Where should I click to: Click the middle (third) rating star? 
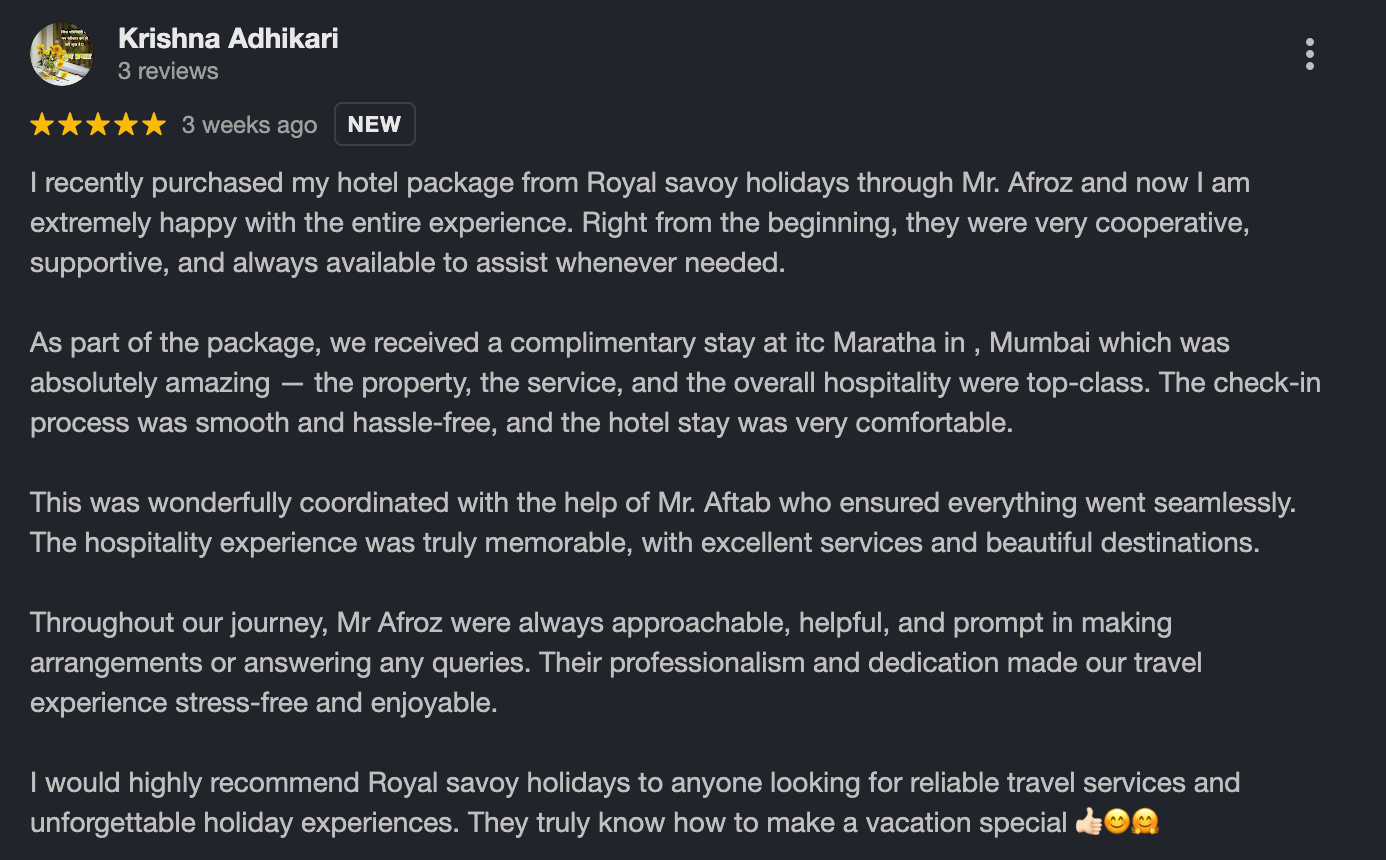coord(98,125)
